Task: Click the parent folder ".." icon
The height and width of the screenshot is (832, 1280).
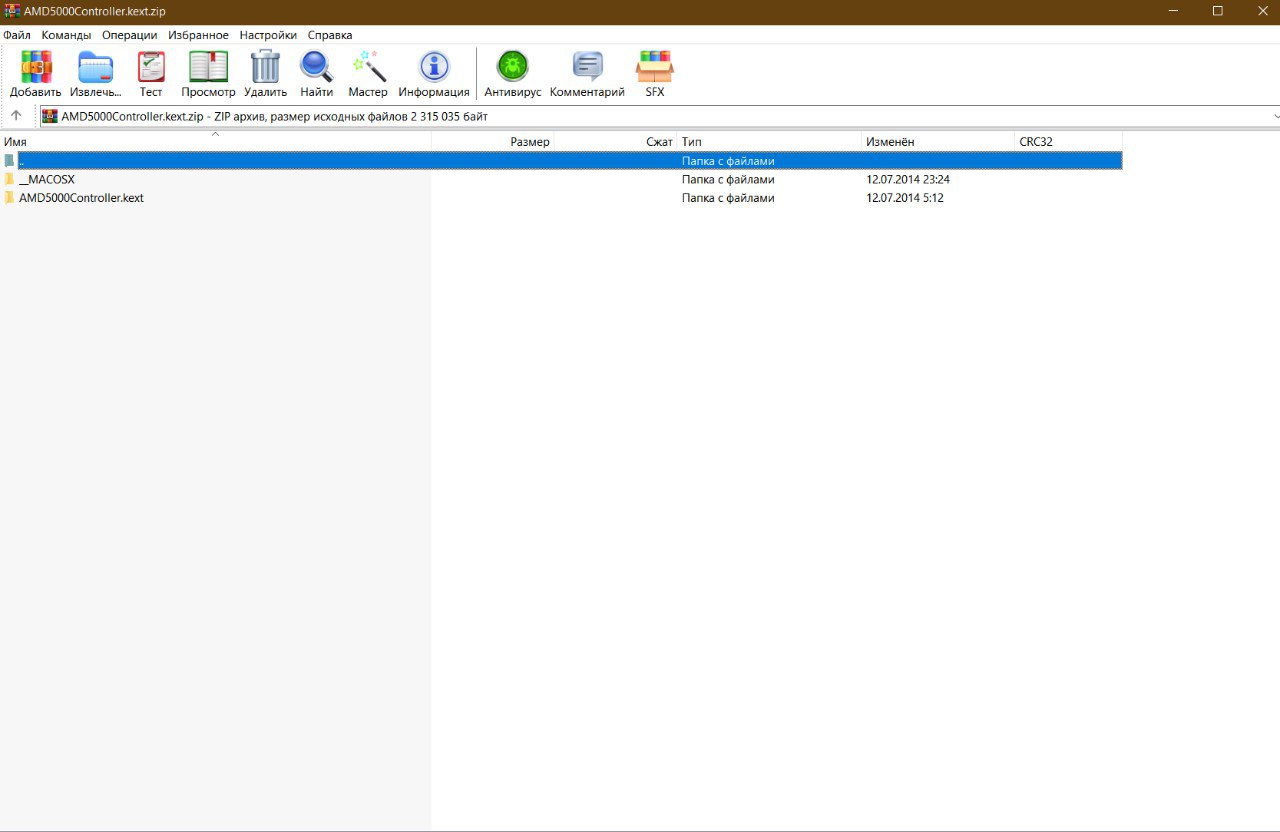Action: pos(9,161)
